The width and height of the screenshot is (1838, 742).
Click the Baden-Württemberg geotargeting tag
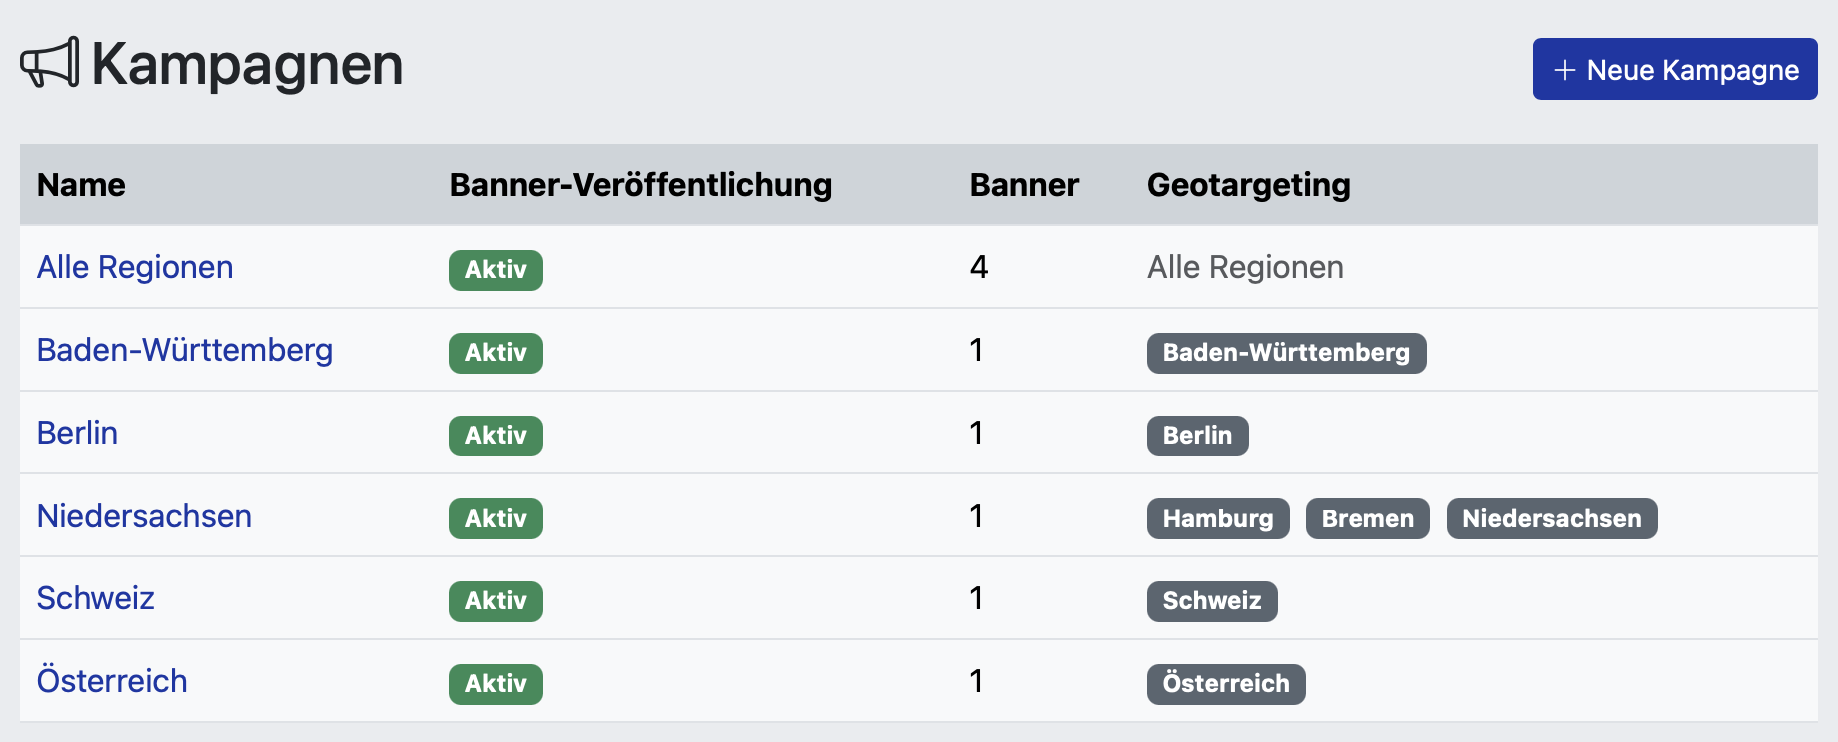tap(1285, 353)
